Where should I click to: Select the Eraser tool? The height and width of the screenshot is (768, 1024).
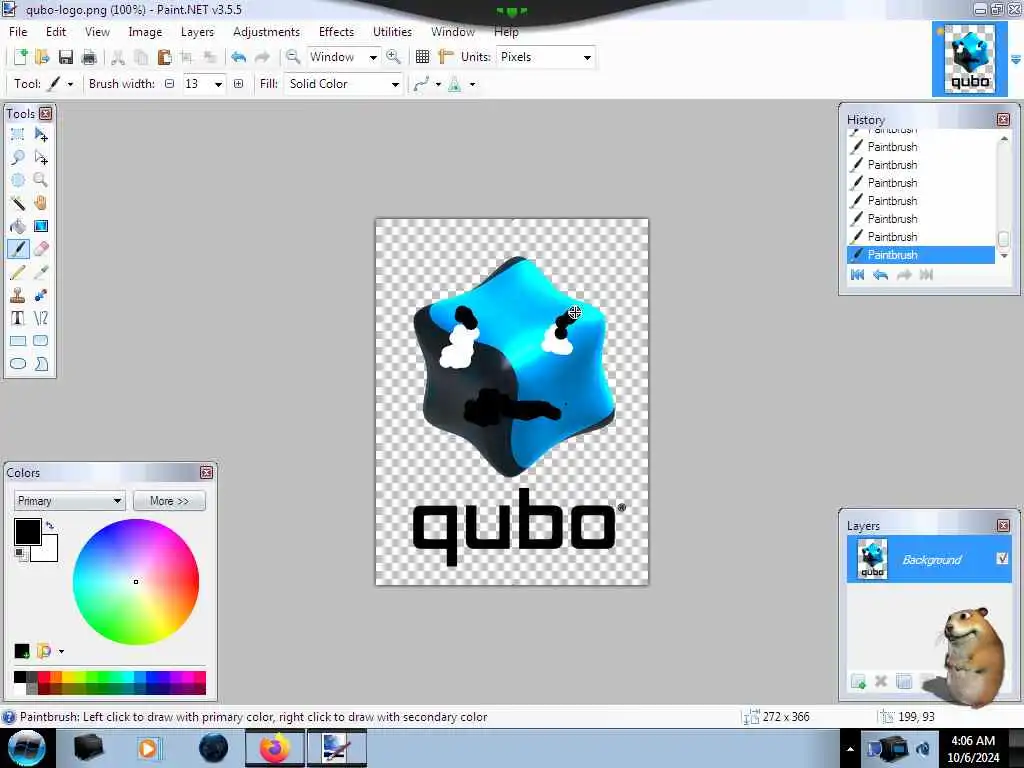[40, 249]
